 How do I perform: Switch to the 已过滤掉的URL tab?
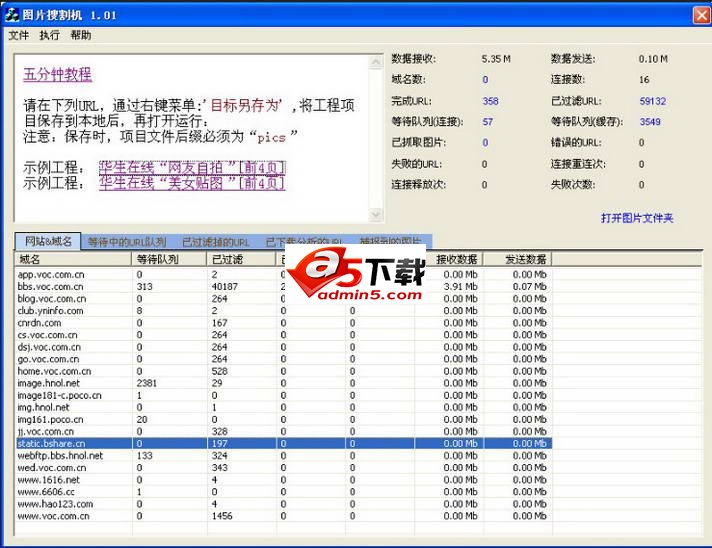tap(216, 242)
